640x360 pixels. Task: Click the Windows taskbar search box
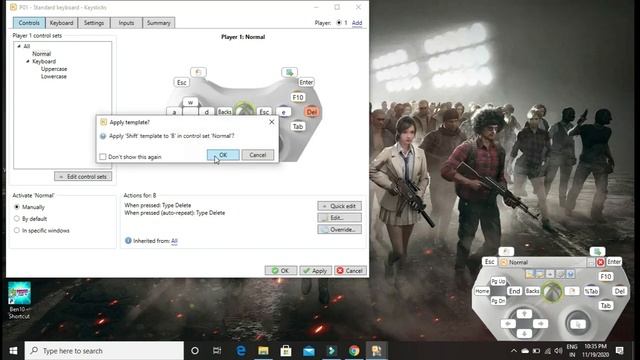[x=104, y=351]
